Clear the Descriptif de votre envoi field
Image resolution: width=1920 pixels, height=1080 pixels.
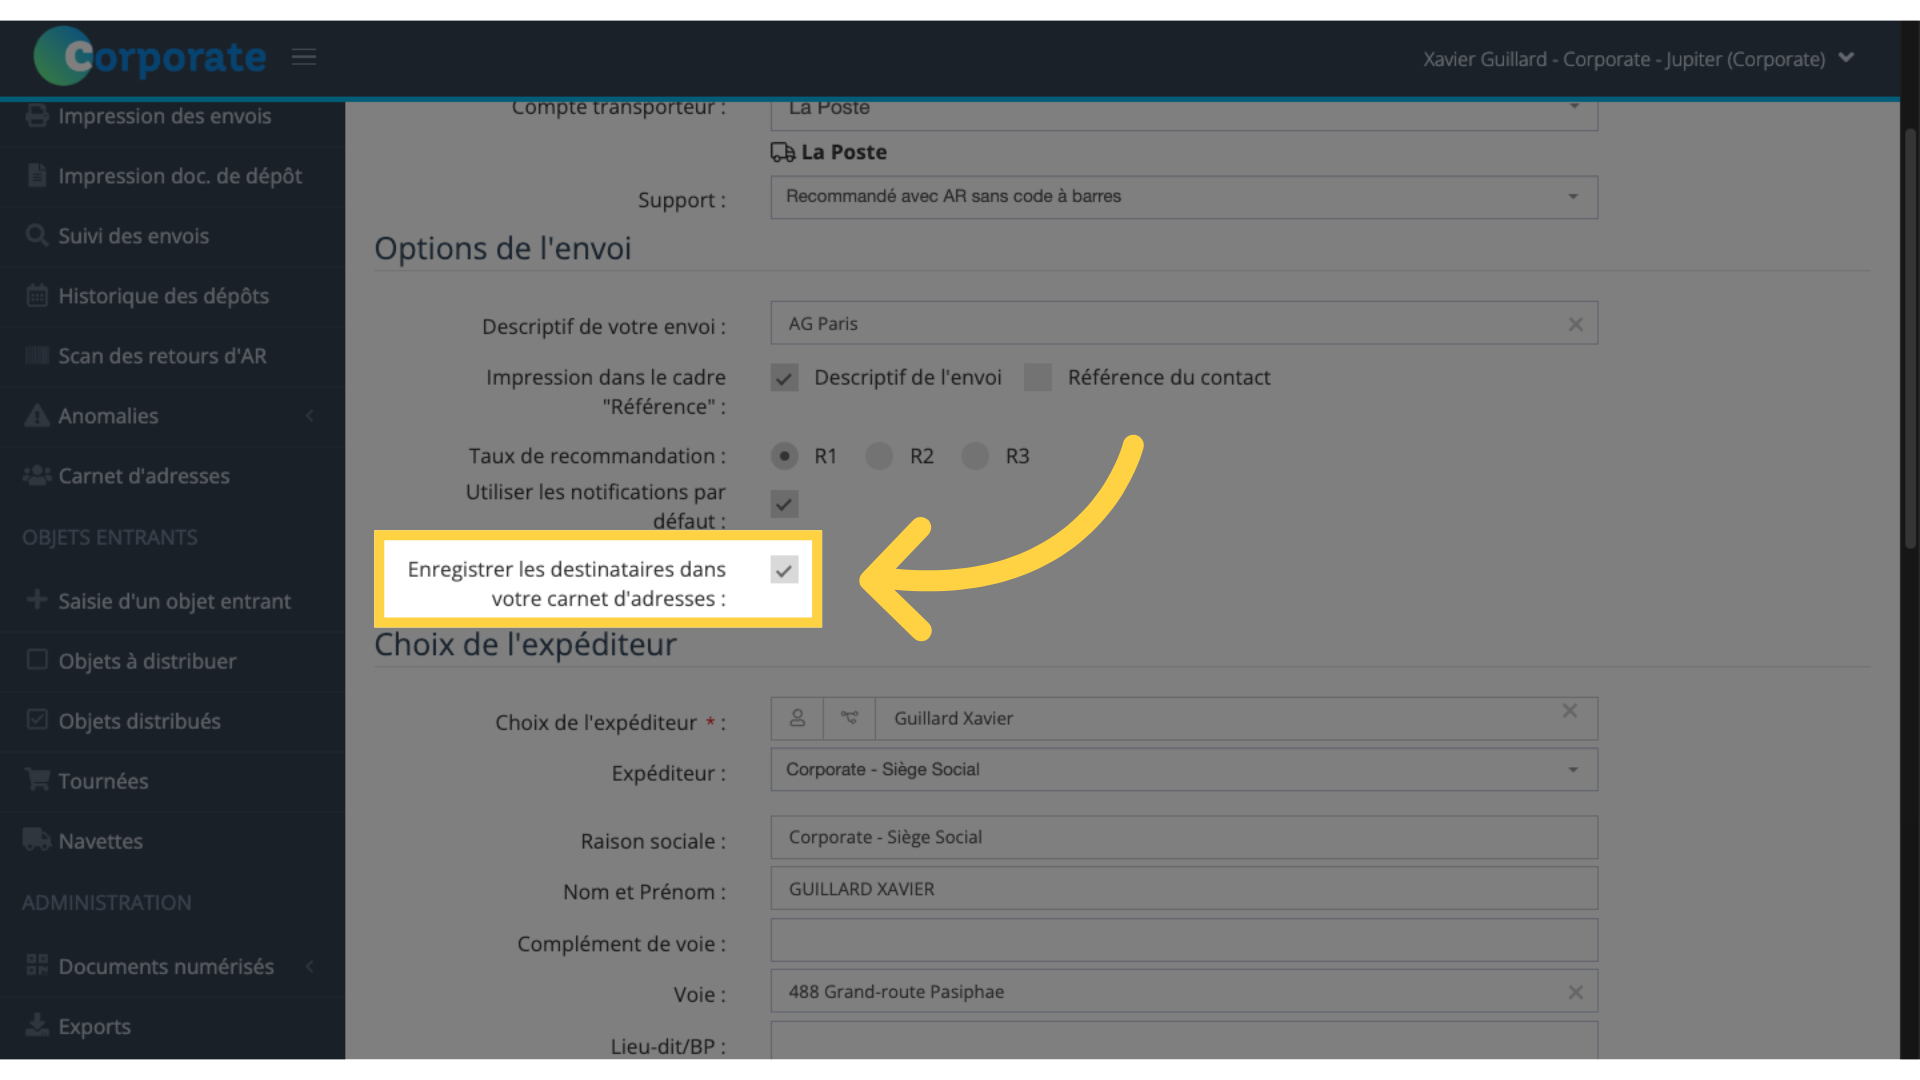click(x=1575, y=324)
